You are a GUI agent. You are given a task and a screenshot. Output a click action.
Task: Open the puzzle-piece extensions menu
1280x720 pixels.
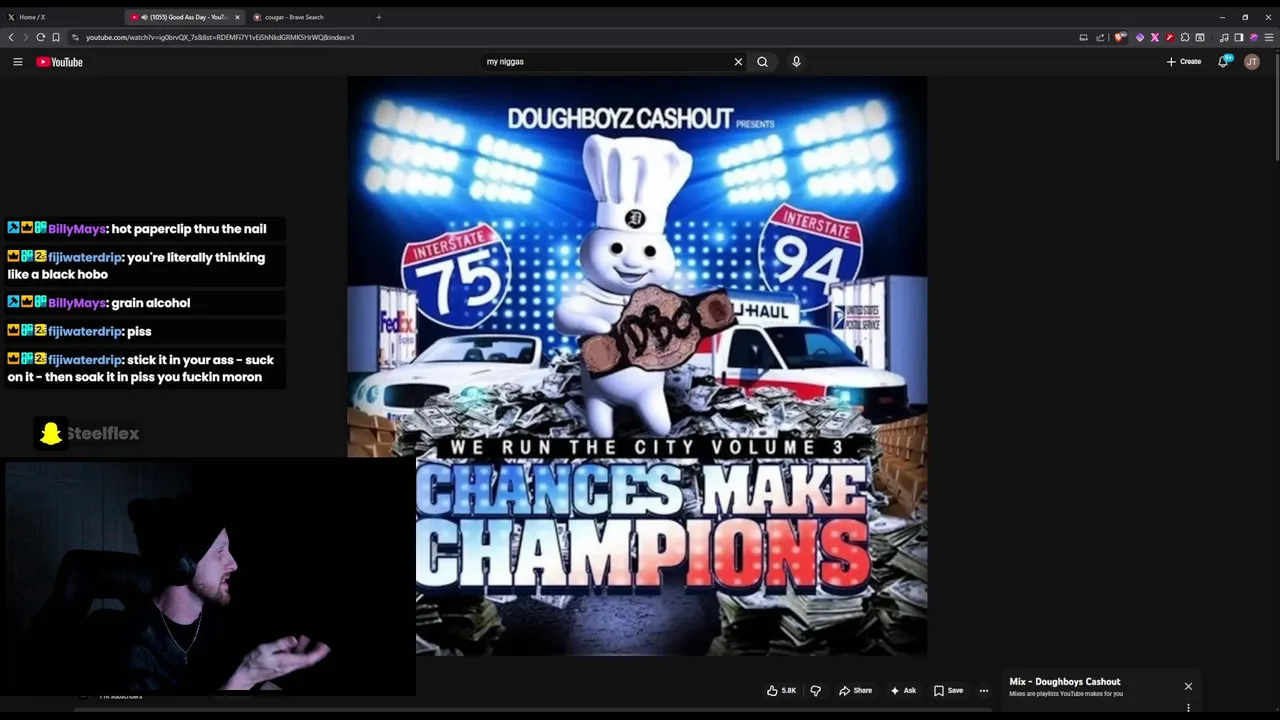click(x=1185, y=37)
